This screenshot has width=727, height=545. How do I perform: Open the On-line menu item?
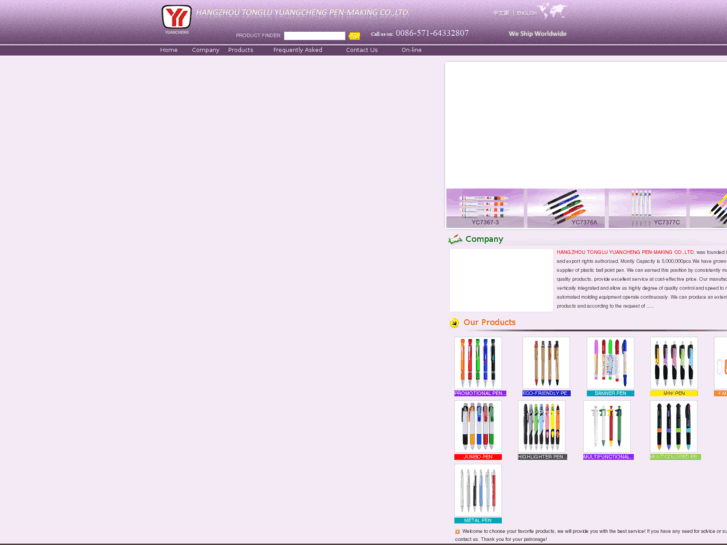pyautogui.click(x=412, y=50)
